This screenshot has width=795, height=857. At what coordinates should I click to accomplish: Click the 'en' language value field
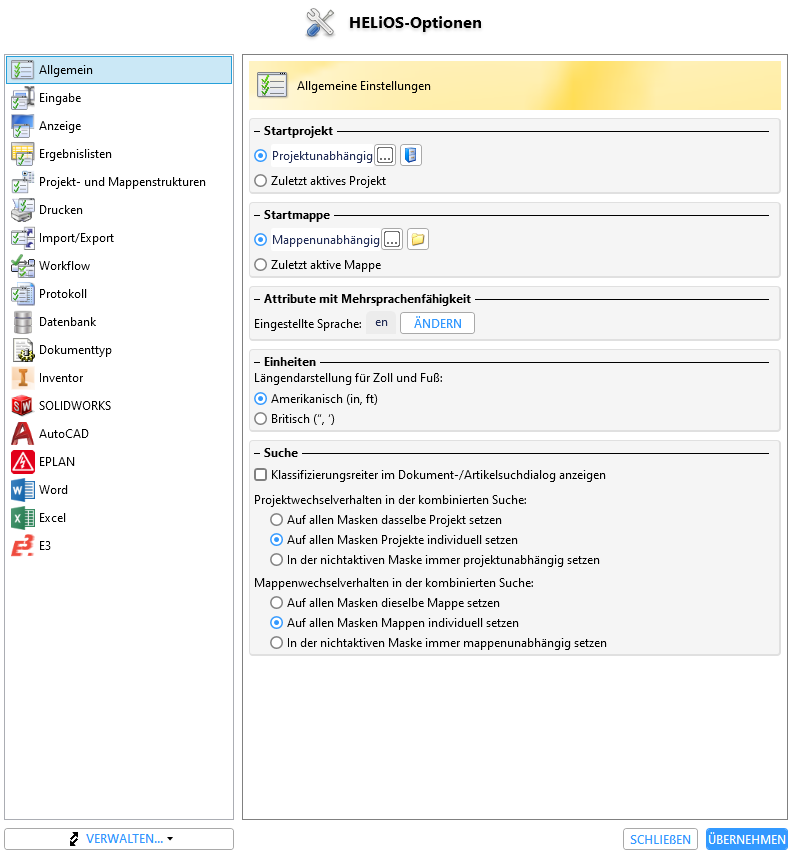click(381, 323)
